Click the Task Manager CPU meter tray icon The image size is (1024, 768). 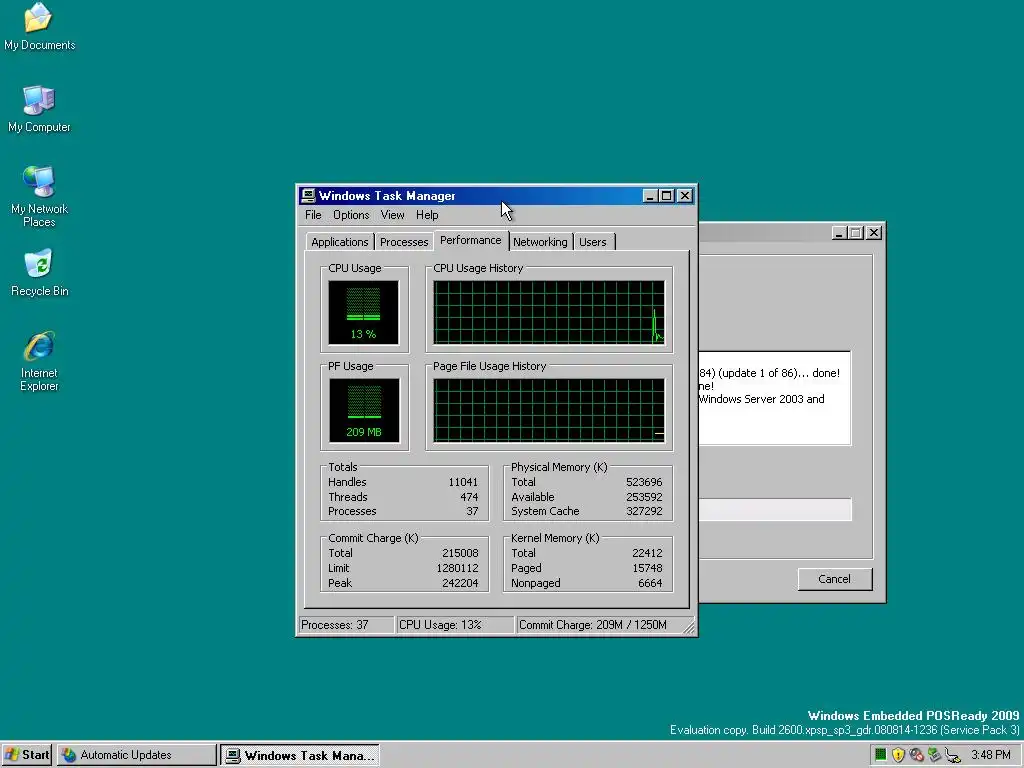[880, 755]
